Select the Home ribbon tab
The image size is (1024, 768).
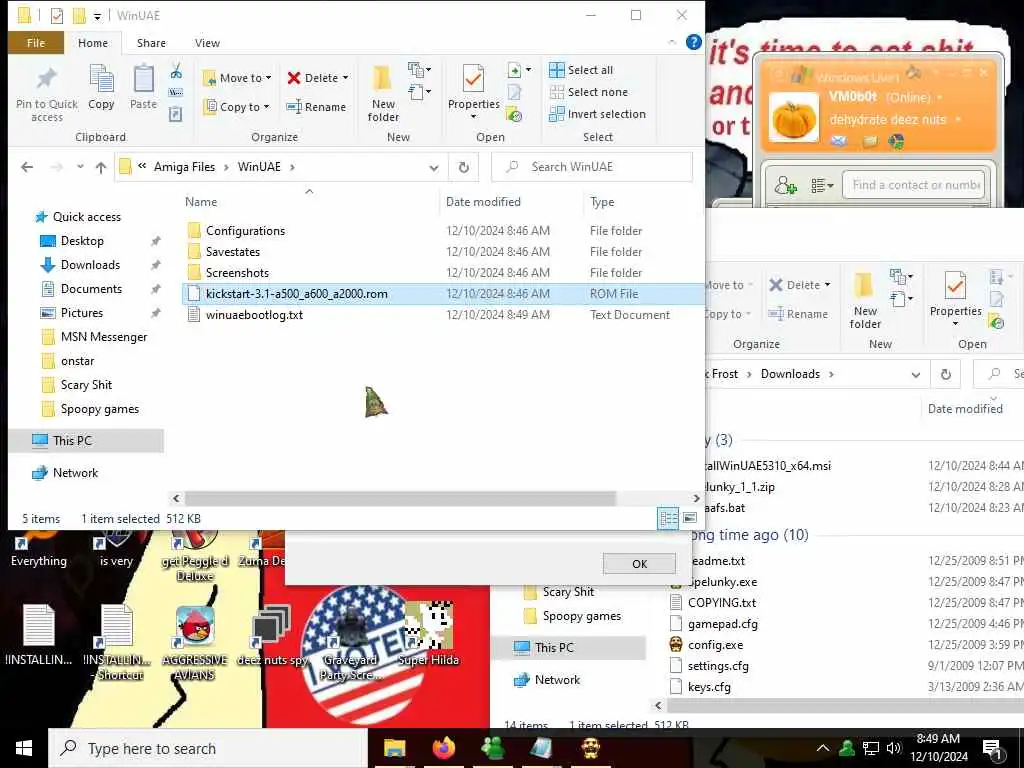click(93, 43)
